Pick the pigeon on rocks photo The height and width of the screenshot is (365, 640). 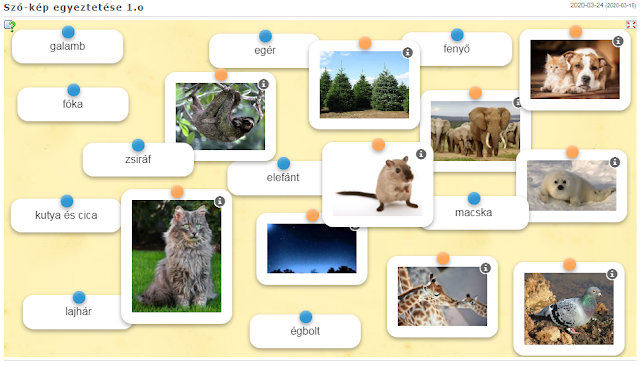[569, 309]
